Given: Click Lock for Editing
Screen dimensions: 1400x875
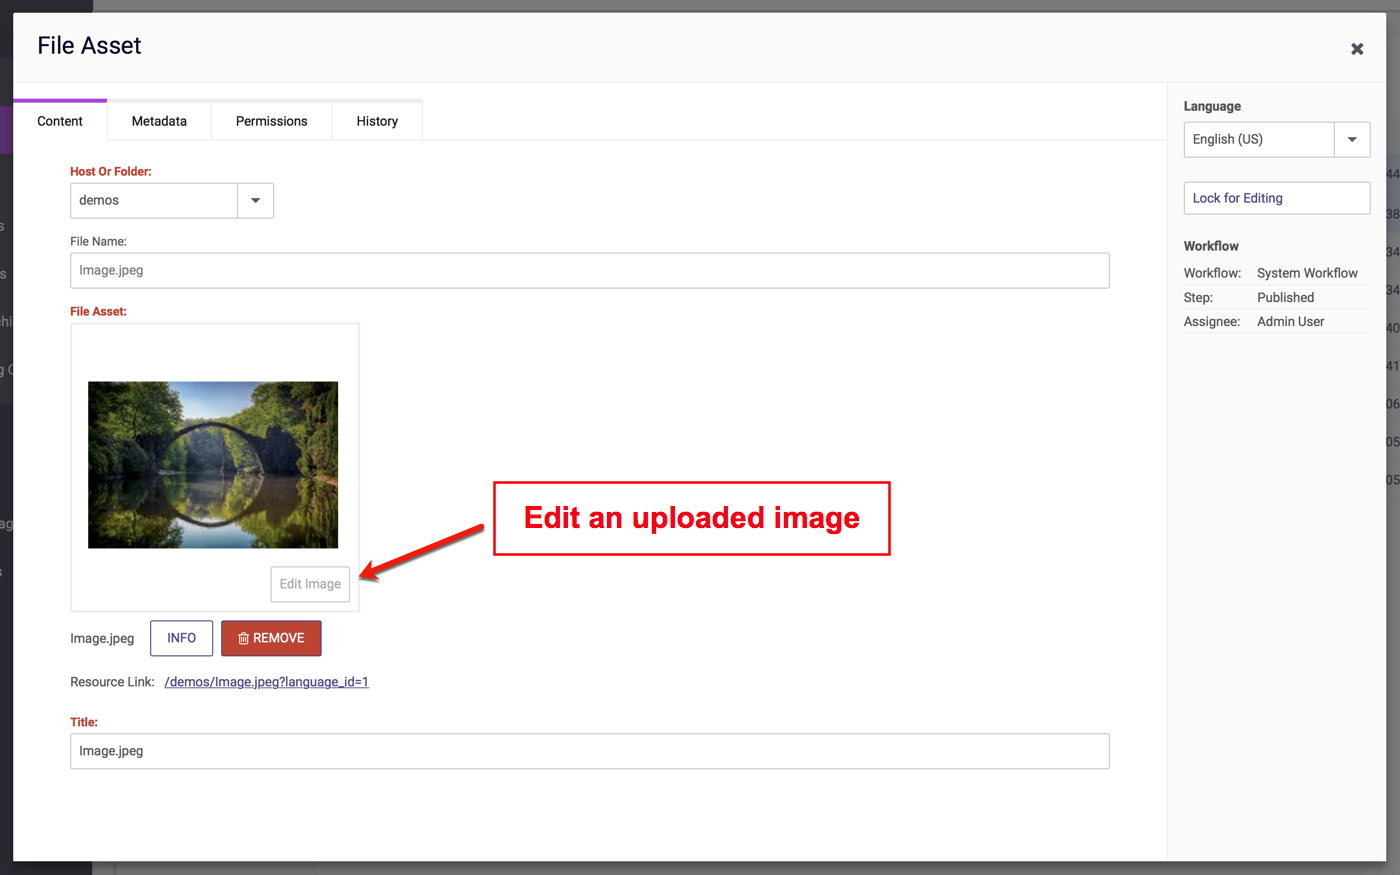Looking at the screenshot, I should [1276, 198].
